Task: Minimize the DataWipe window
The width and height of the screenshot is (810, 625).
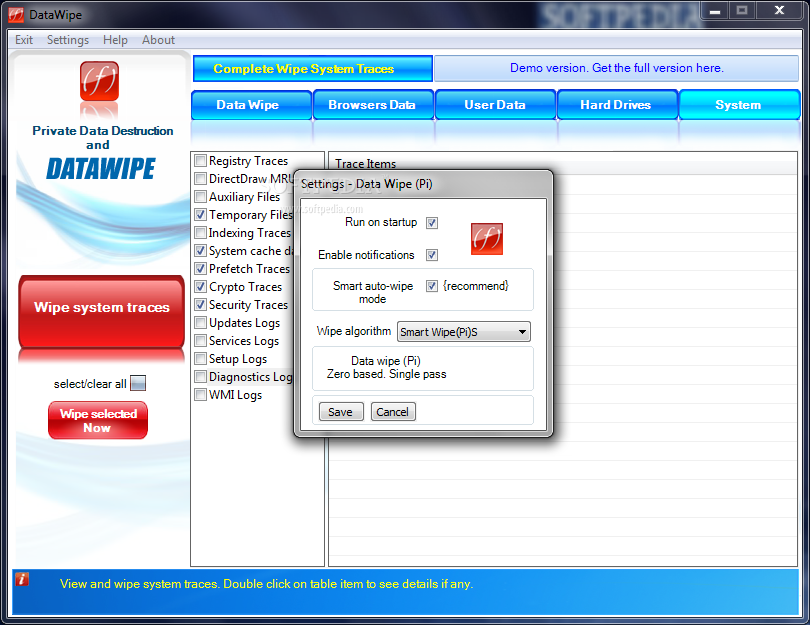Action: click(x=715, y=11)
